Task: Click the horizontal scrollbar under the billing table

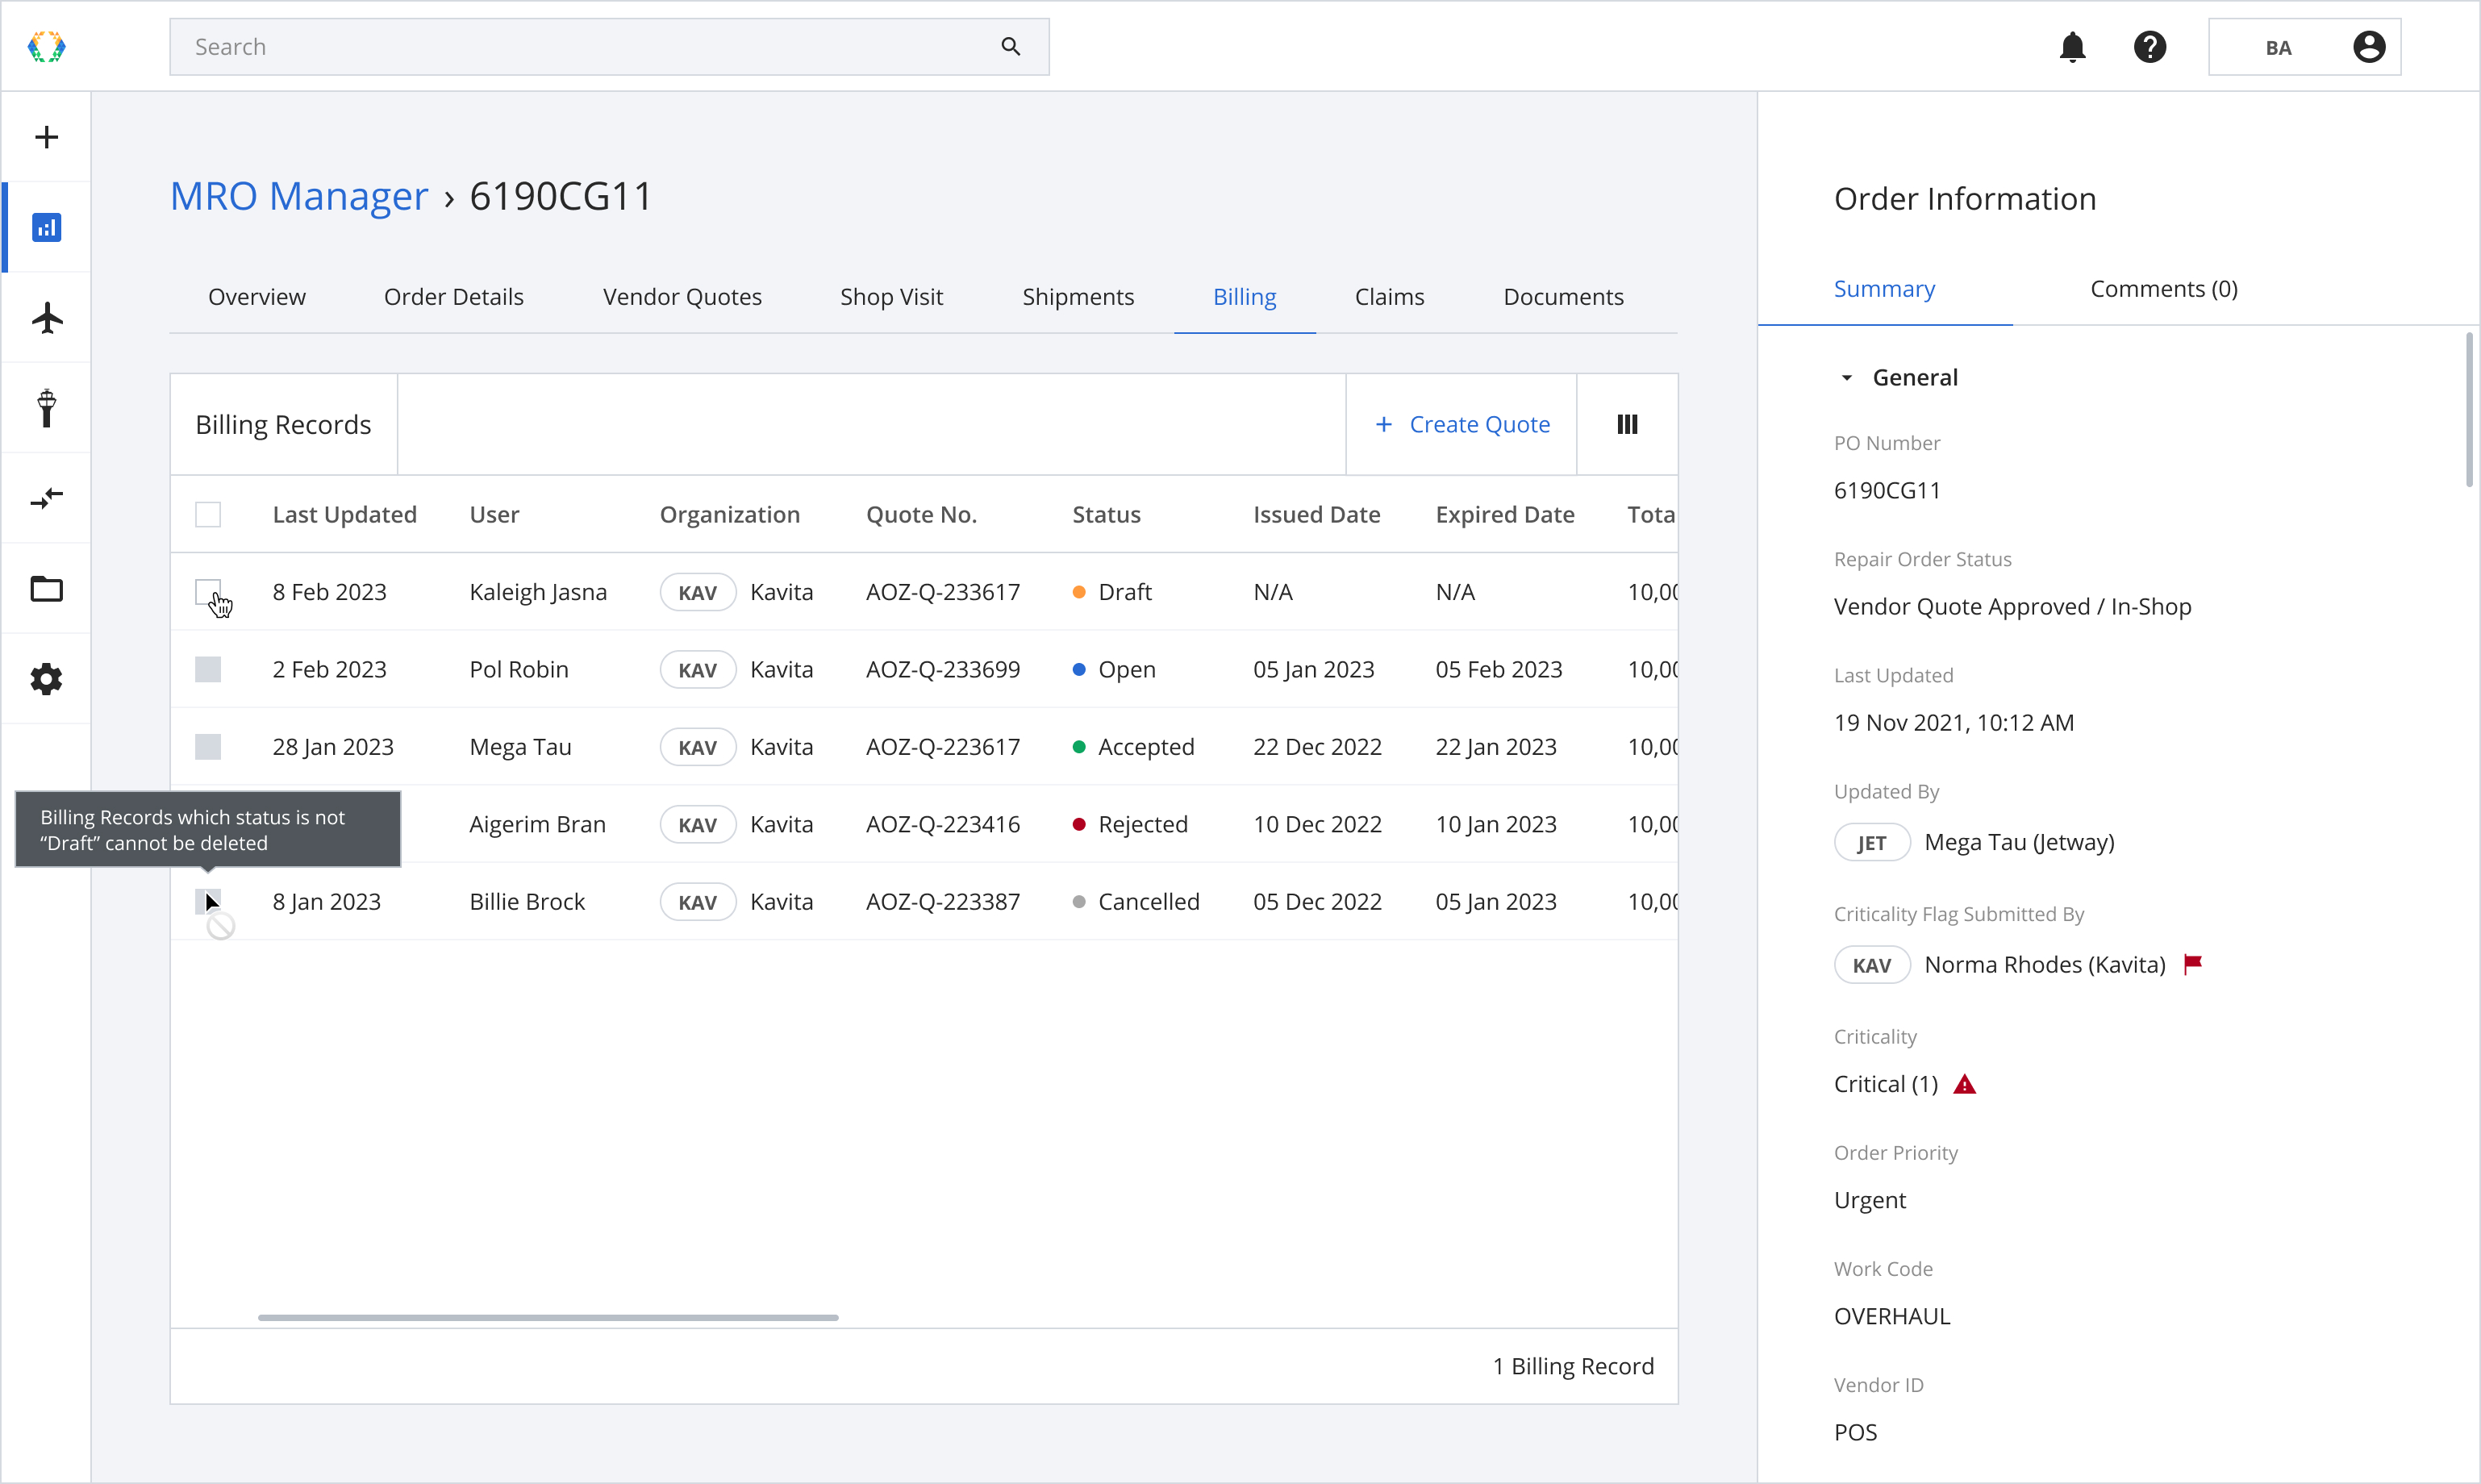Action: (x=548, y=1317)
